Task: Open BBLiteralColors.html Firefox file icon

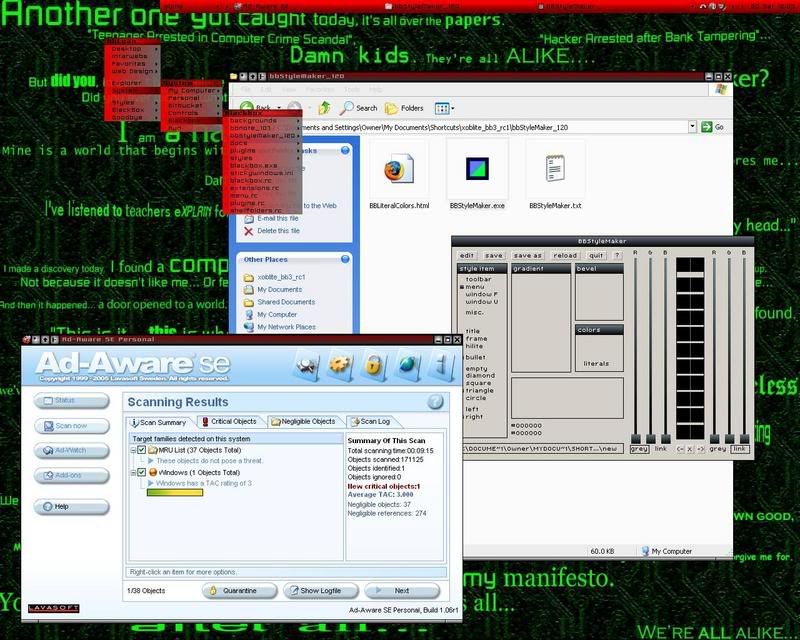Action: tap(398, 171)
